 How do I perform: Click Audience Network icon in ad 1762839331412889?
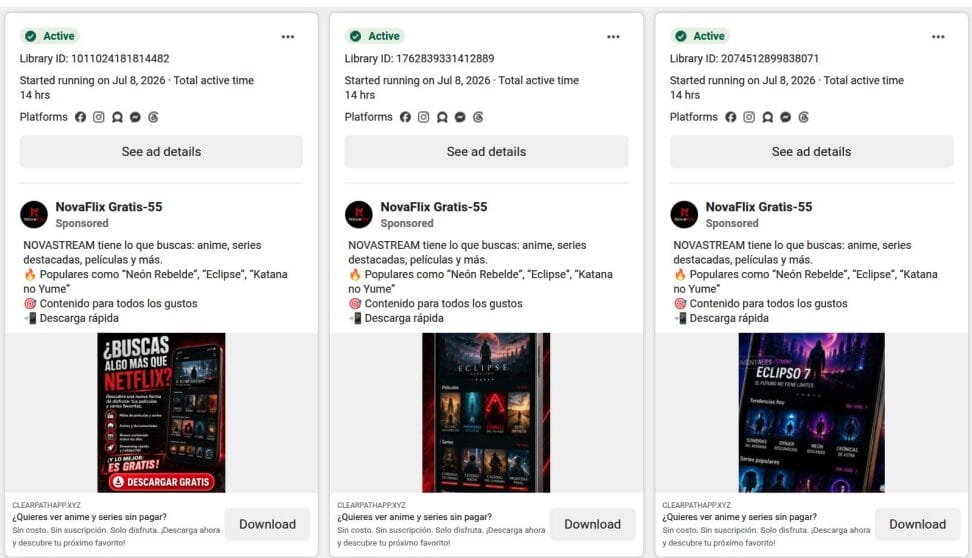pyautogui.click(x=442, y=117)
